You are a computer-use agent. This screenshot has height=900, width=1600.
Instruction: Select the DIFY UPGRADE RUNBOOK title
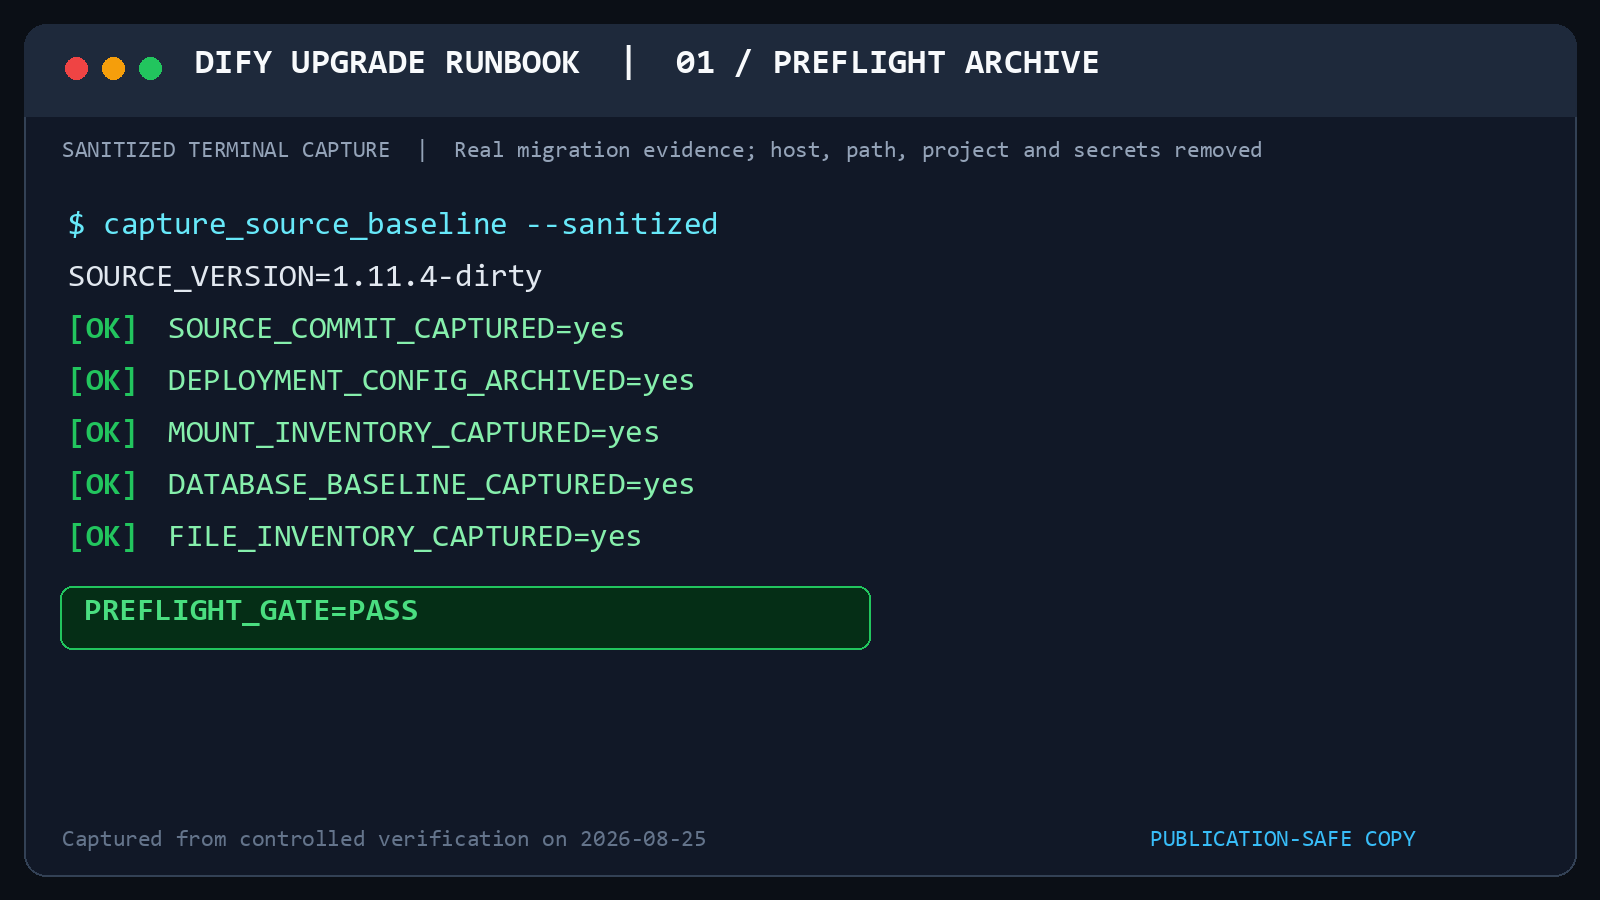point(387,63)
